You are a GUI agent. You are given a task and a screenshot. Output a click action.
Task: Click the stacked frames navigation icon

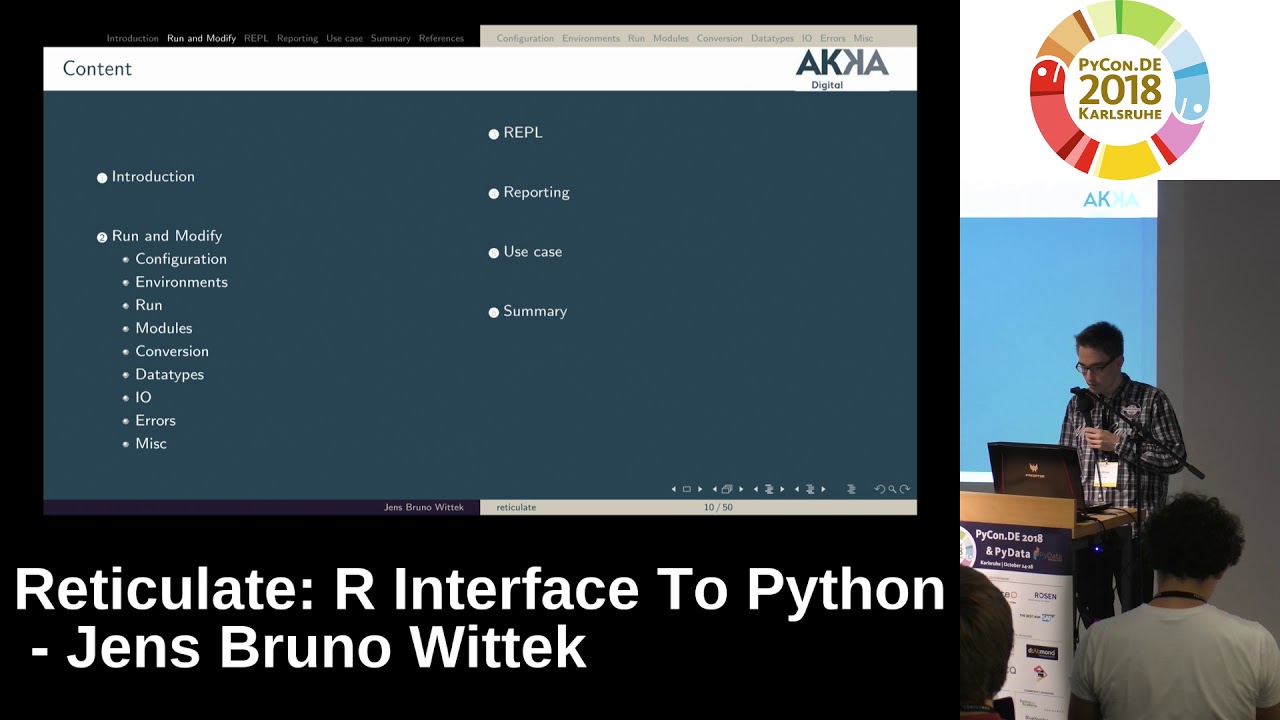(727, 489)
